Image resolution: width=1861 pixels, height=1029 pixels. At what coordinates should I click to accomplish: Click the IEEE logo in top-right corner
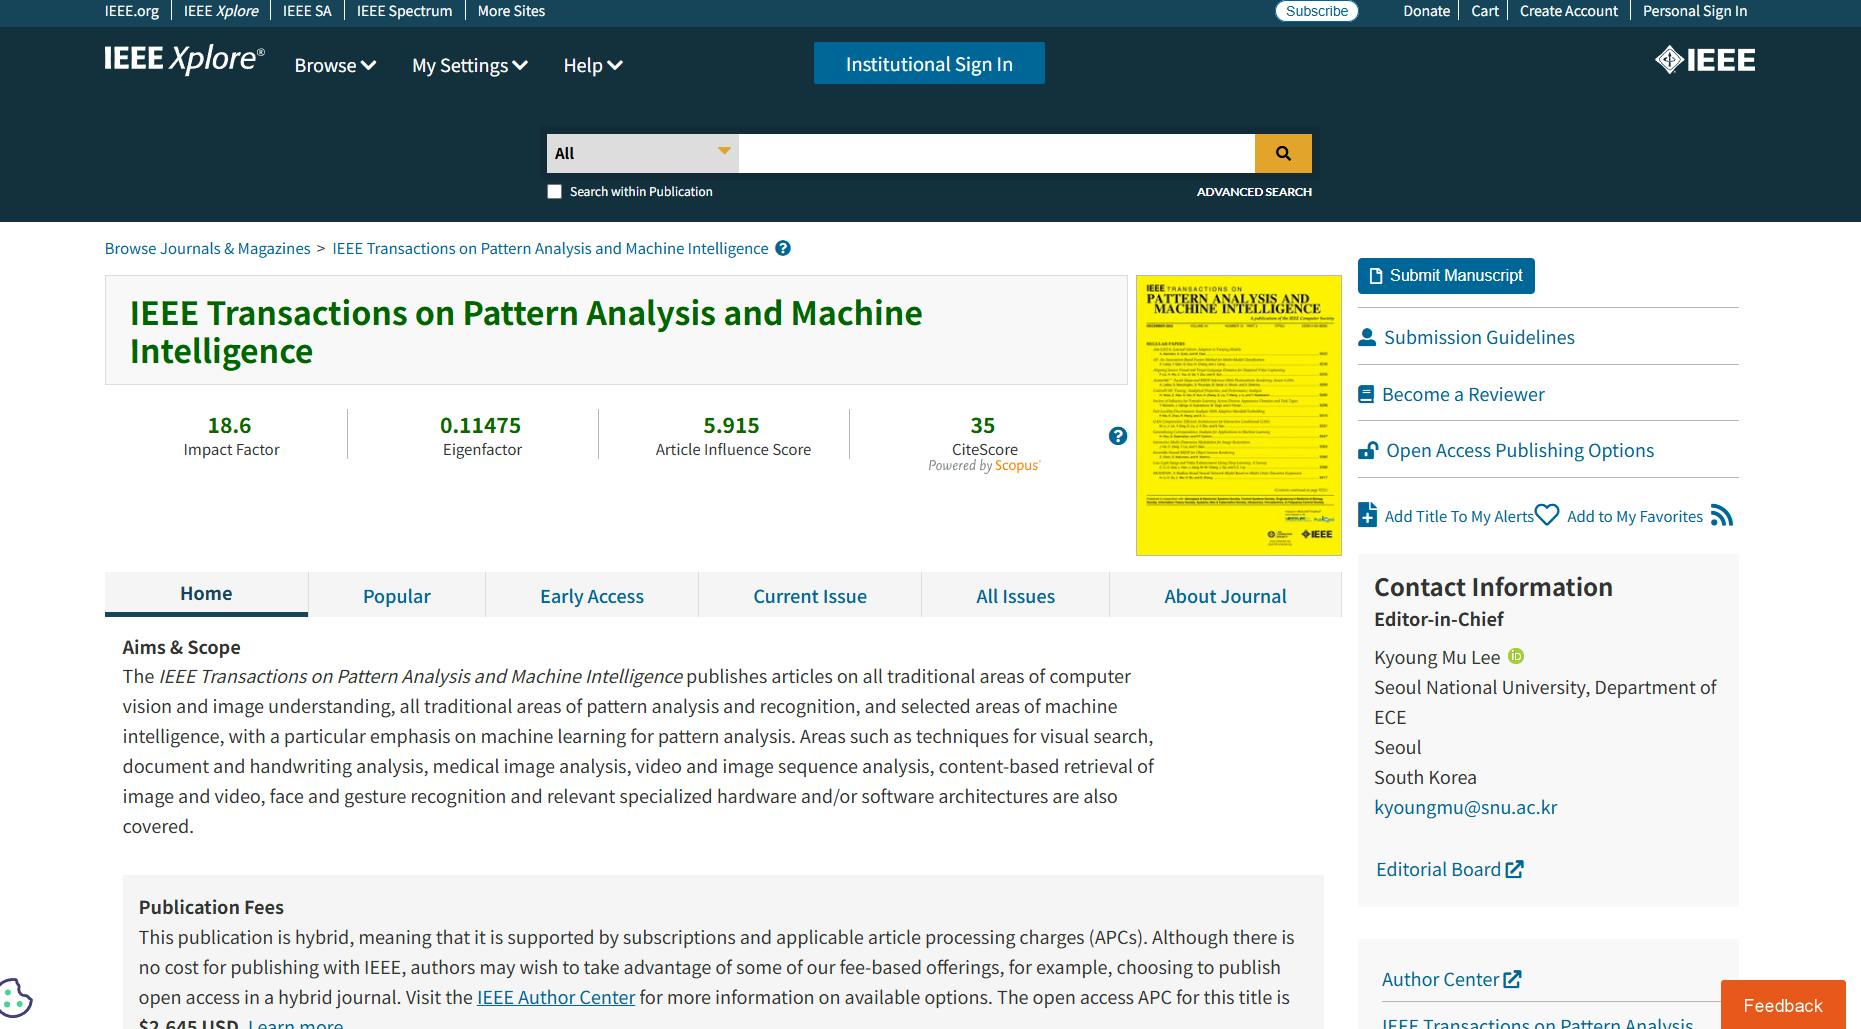click(1703, 60)
